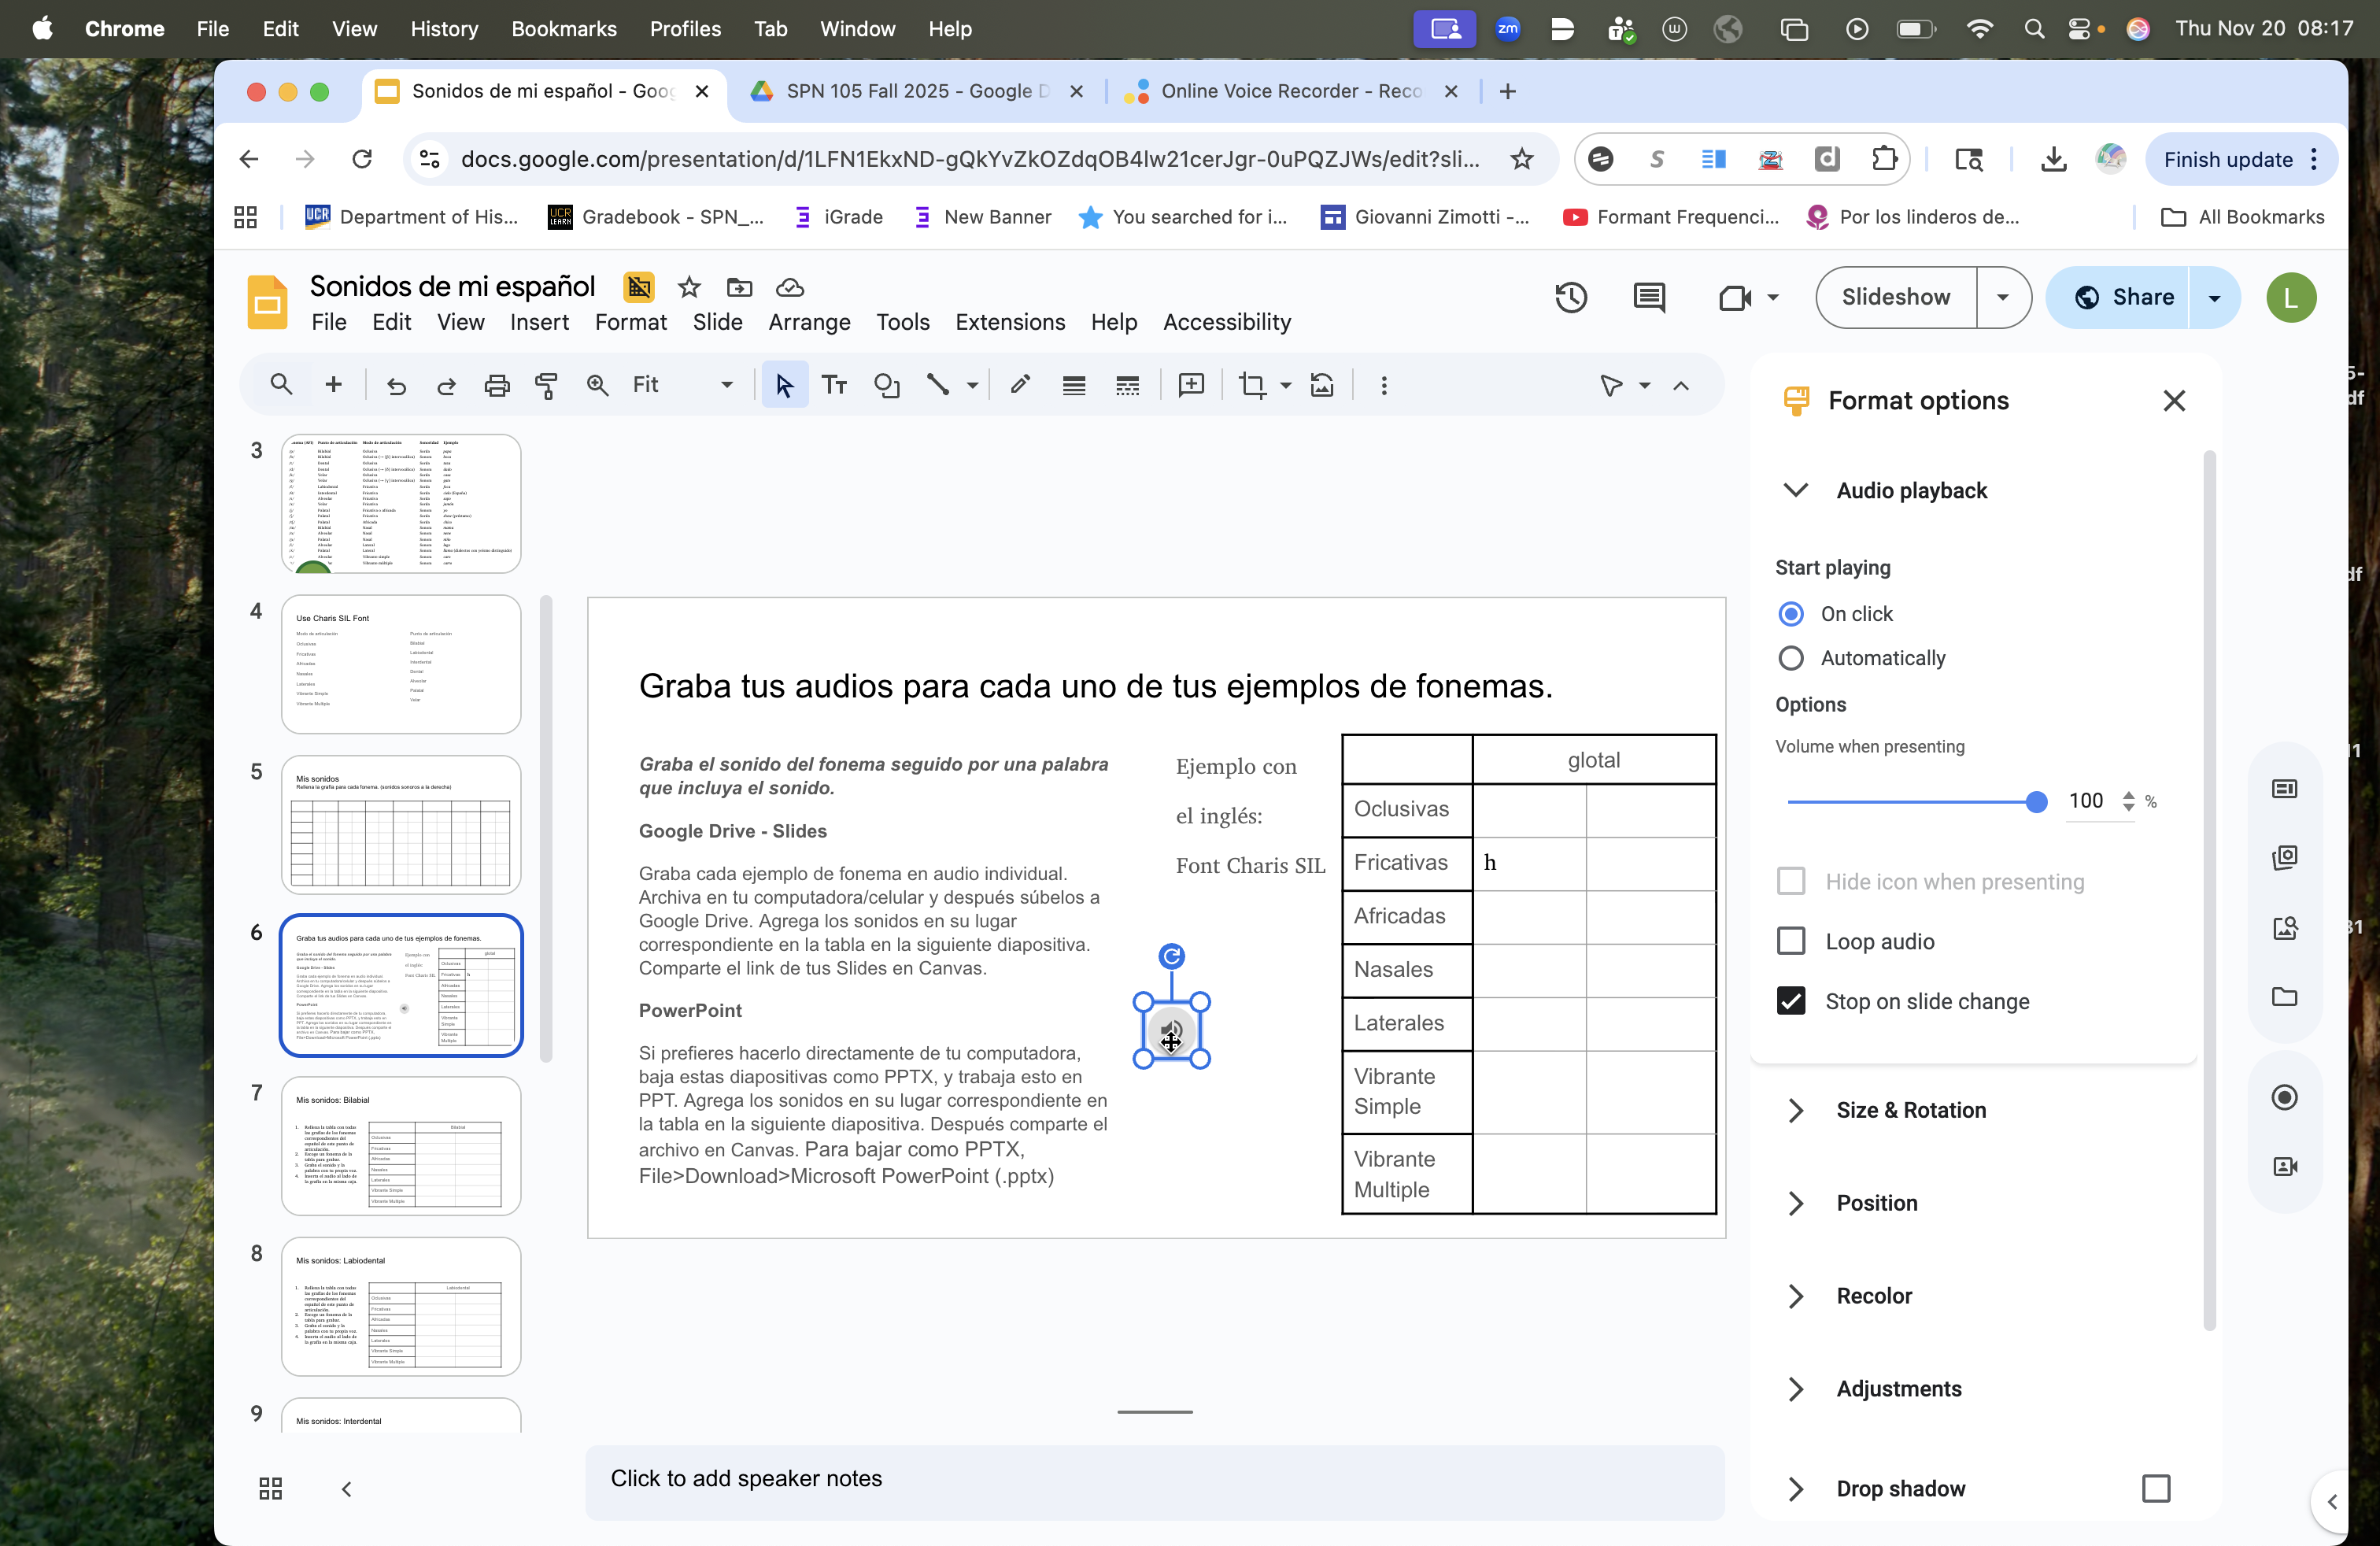The image size is (2380, 1546).
Task: Select the text box tool
Action: pyautogui.click(x=834, y=385)
